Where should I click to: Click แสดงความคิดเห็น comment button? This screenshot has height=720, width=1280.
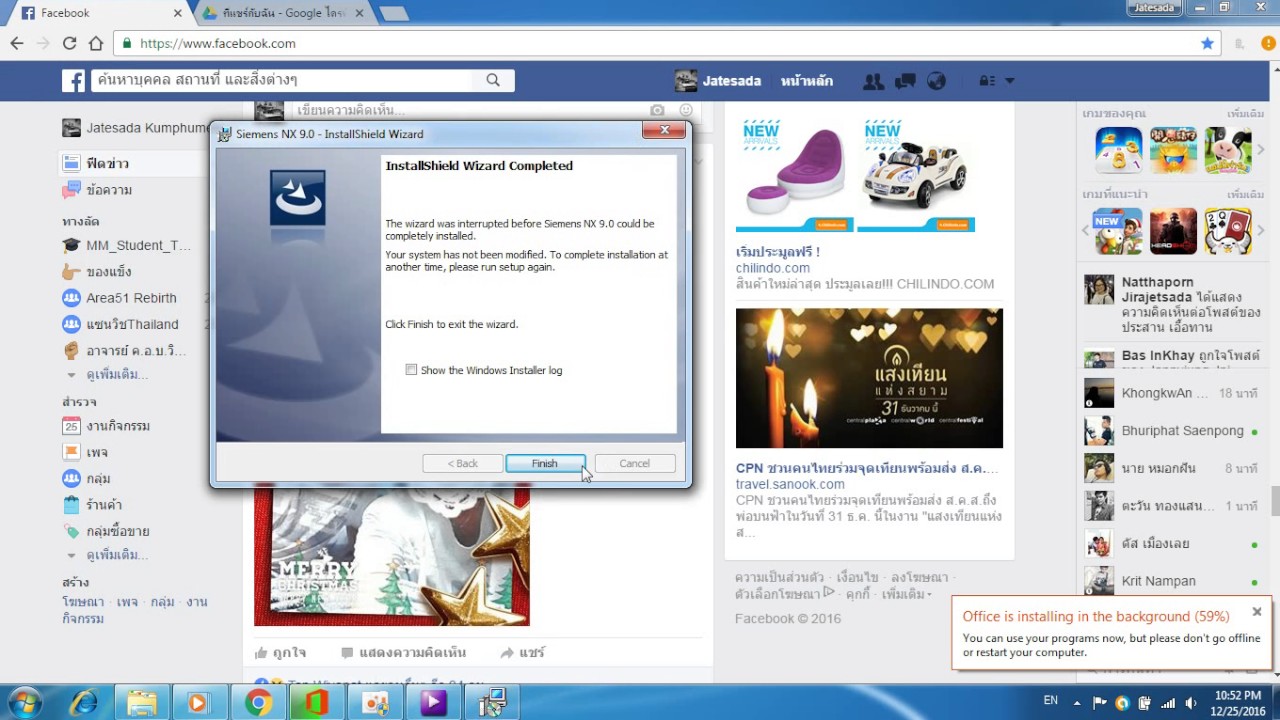tap(404, 652)
